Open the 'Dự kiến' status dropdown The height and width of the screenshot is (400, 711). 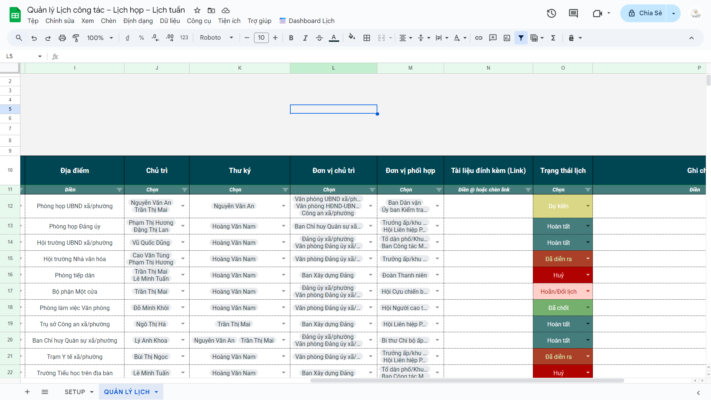[x=588, y=205]
